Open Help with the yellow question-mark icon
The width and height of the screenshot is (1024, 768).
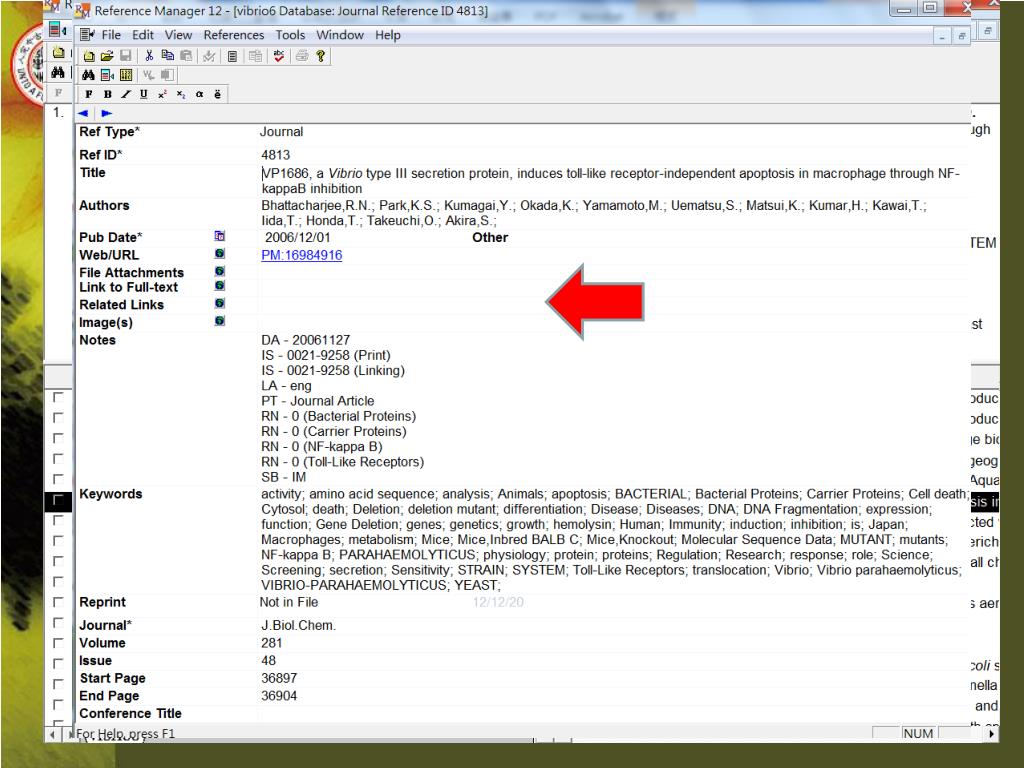[x=321, y=56]
